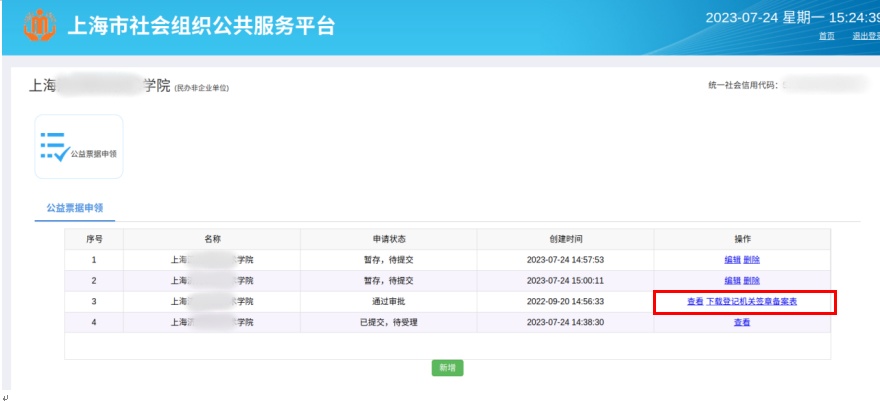Select the 公益票据申领 tab
Image resolution: width=880 pixels, height=402 pixels.
click(x=75, y=208)
